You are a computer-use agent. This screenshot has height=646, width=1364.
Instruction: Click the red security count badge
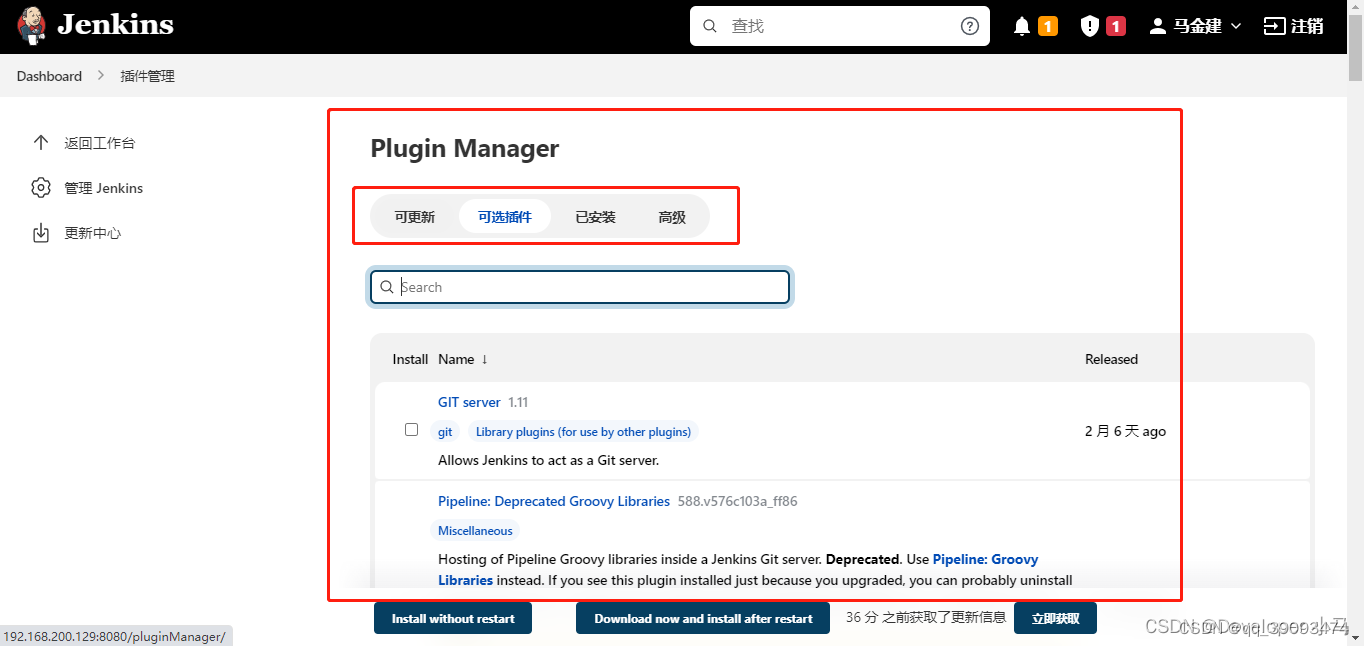[1116, 26]
